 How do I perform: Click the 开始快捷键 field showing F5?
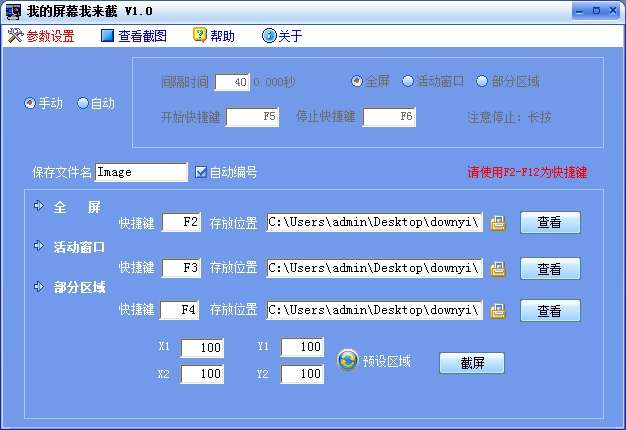[252, 117]
